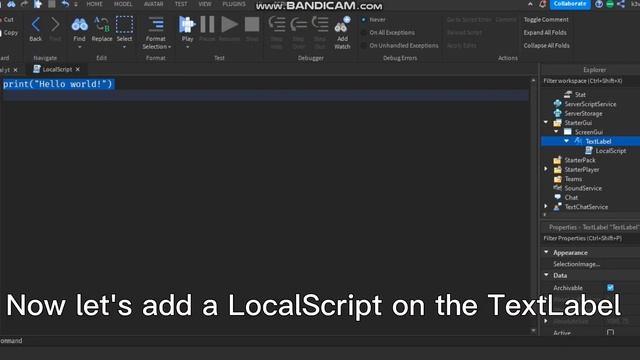This screenshot has height=360, width=640.
Task: Open the Replace tool
Action: click(x=102, y=24)
